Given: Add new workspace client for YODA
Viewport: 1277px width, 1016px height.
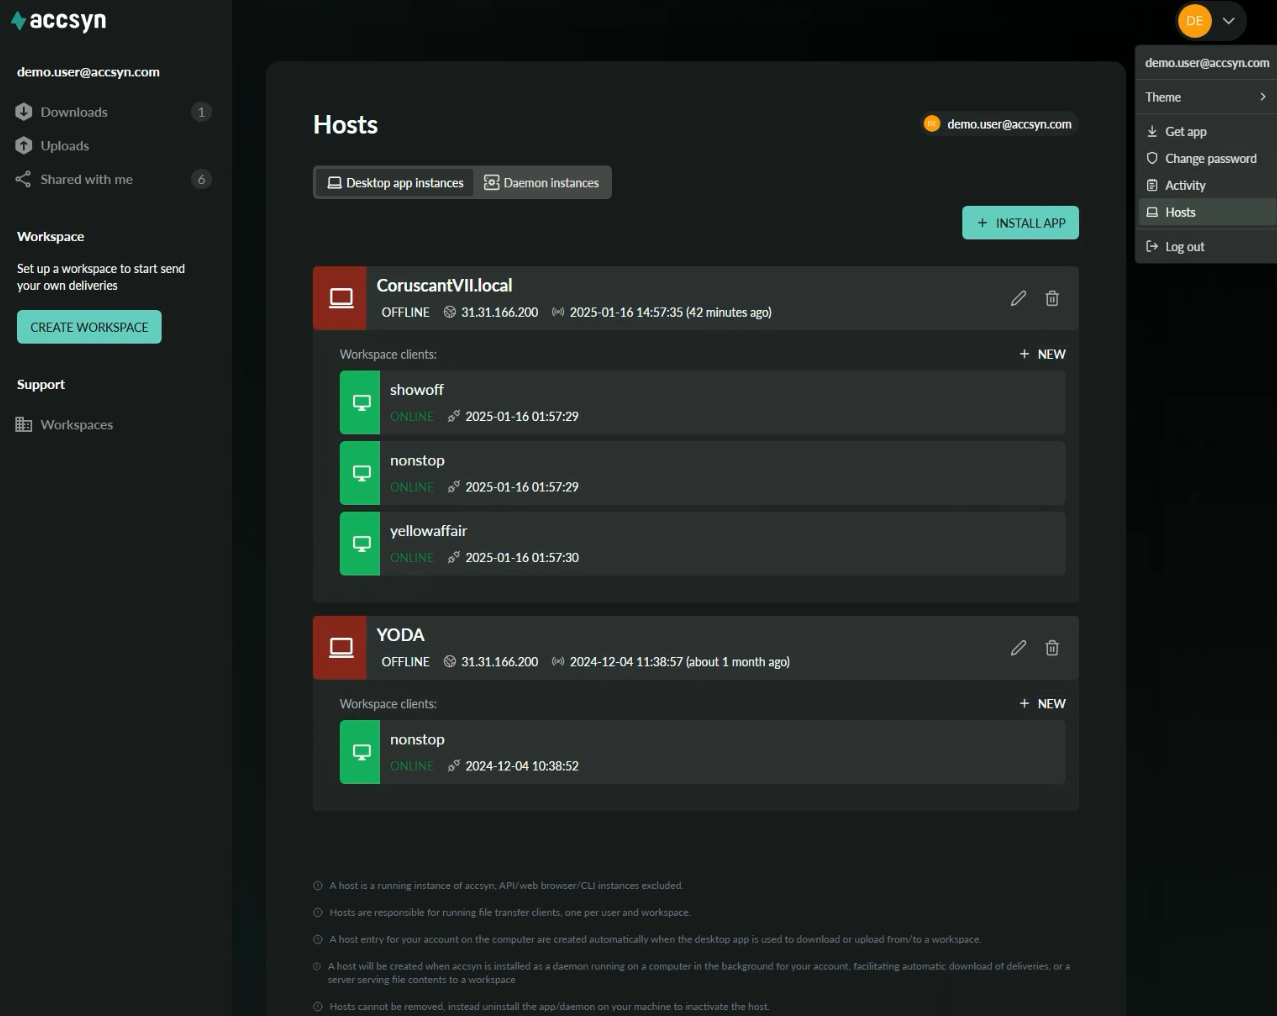Looking at the screenshot, I should tap(1042, 704).
